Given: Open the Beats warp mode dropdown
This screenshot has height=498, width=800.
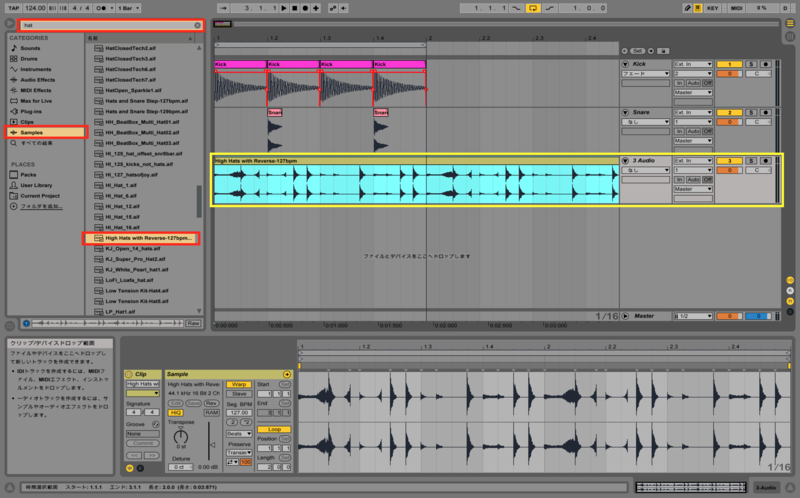Looking at the screenshot, I should [239, 434].
